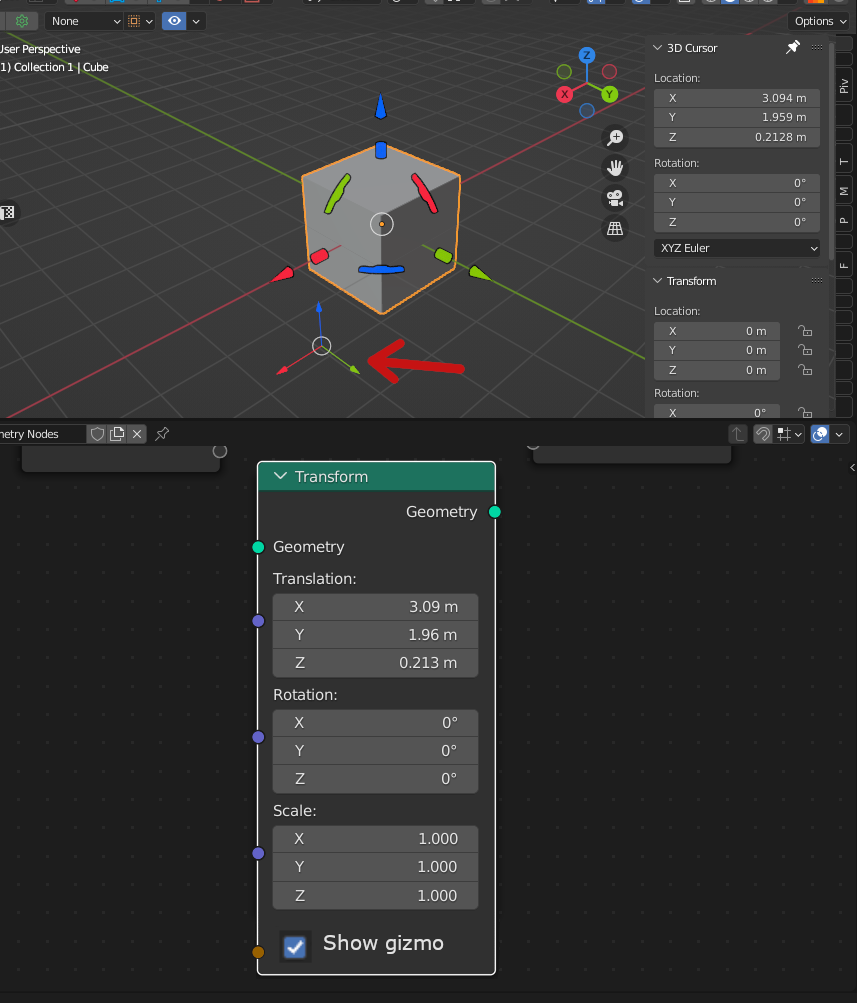Switch perspective/orthographic with the grid icon

point(615,228)
